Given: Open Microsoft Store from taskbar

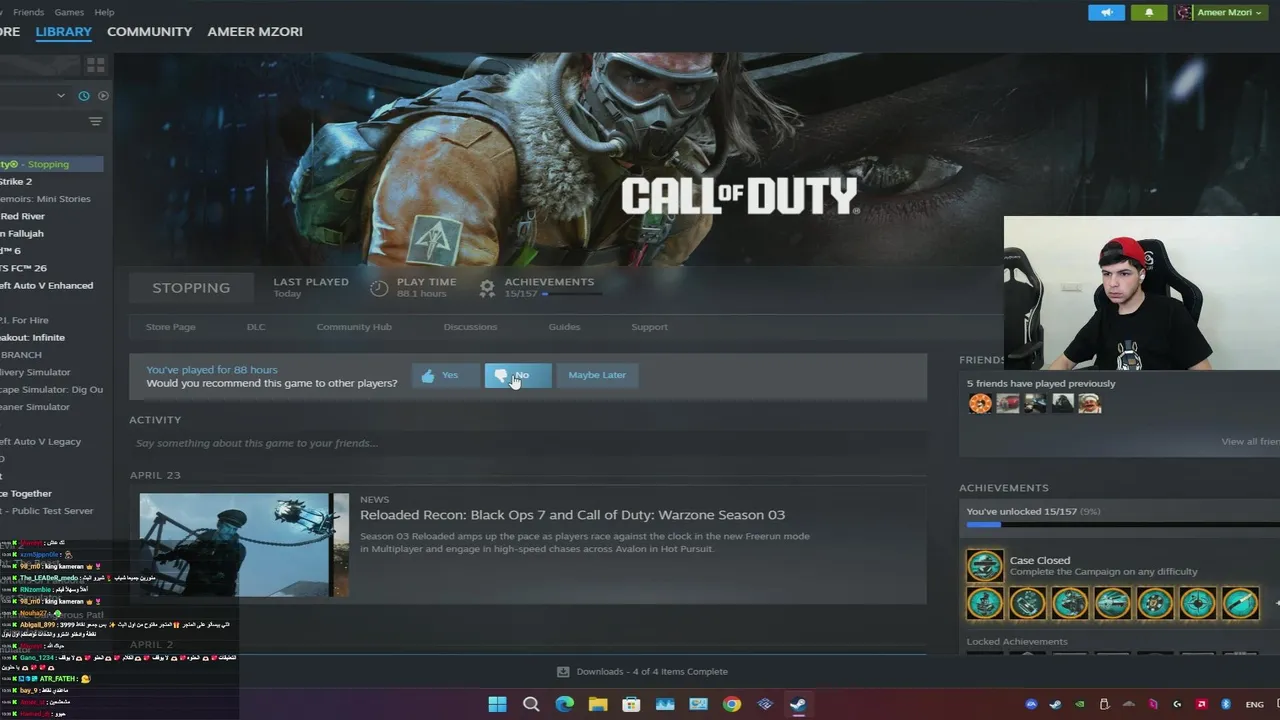Looking at the screenshot, I should click(631, 704).
